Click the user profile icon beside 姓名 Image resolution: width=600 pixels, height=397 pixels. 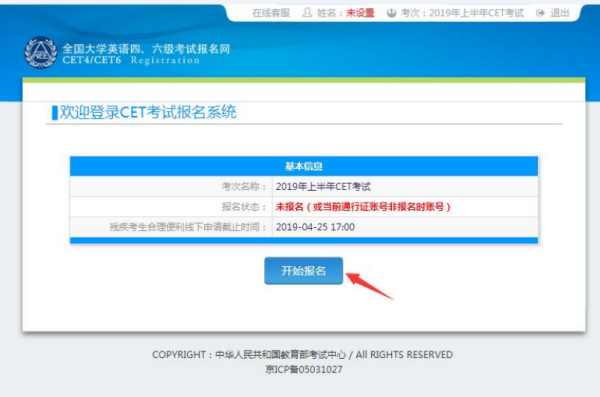pos(307,13)
